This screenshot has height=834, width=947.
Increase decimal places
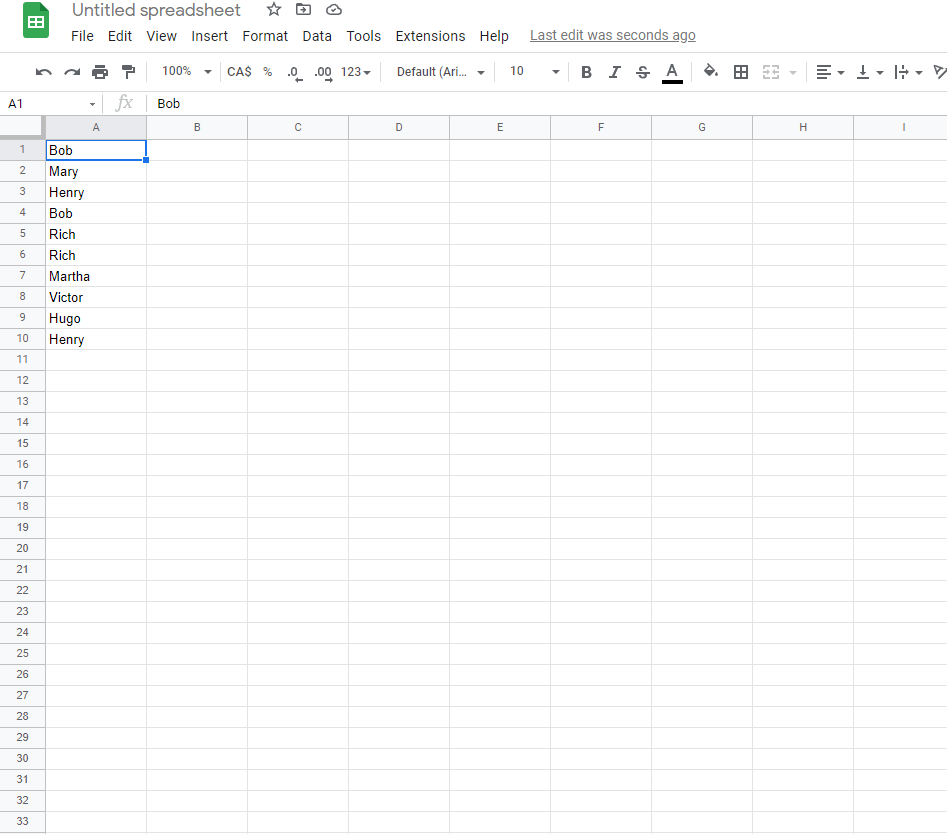point(322,71)
